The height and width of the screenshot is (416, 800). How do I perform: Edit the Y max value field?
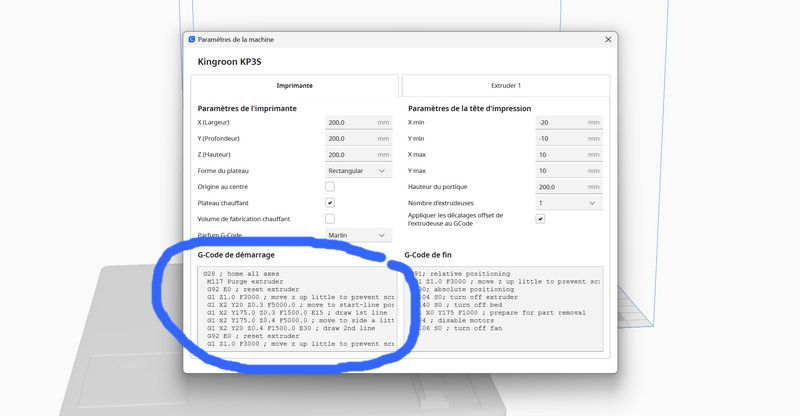click(569, 171)
